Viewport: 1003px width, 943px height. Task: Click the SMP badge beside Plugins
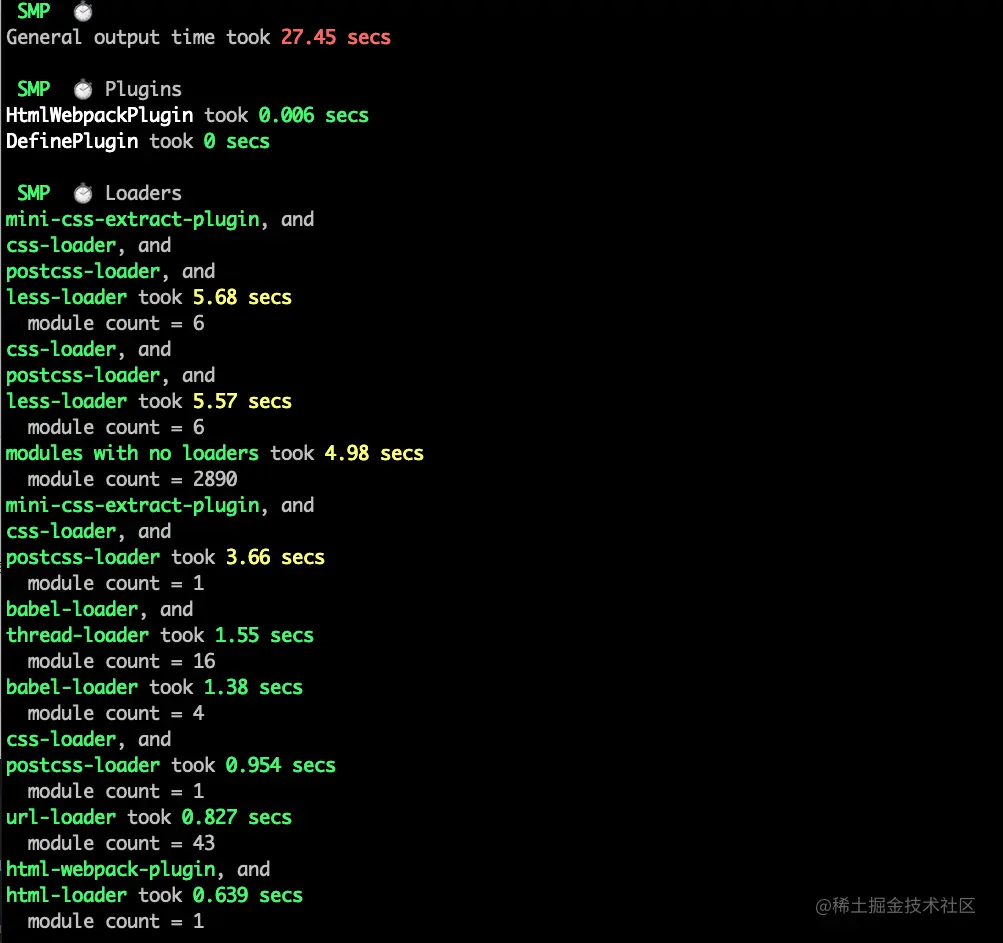(33, 88)
